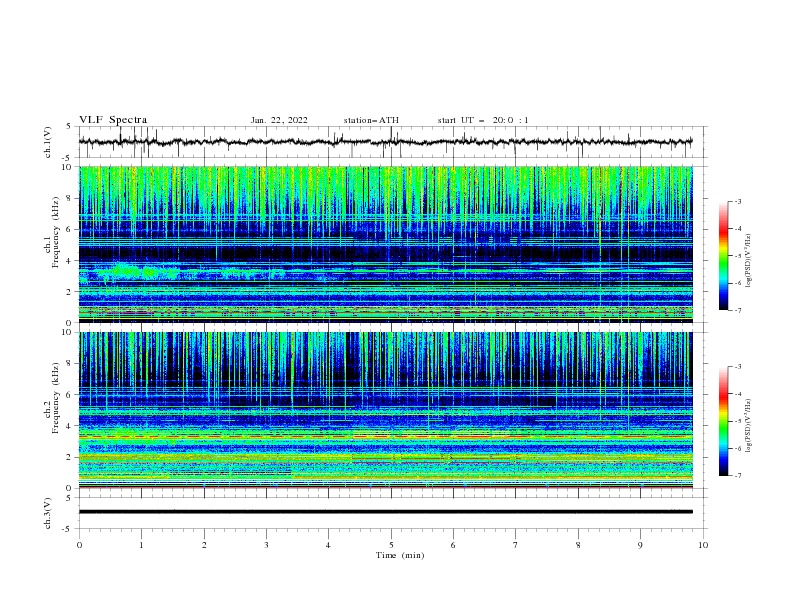
Task: Click the "7" tick on time axis
Action: [x=516, y=545]
